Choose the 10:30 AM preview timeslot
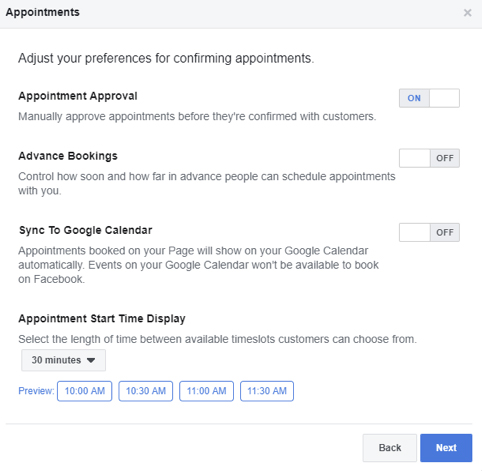482x471 pixels. click(146, 391)
